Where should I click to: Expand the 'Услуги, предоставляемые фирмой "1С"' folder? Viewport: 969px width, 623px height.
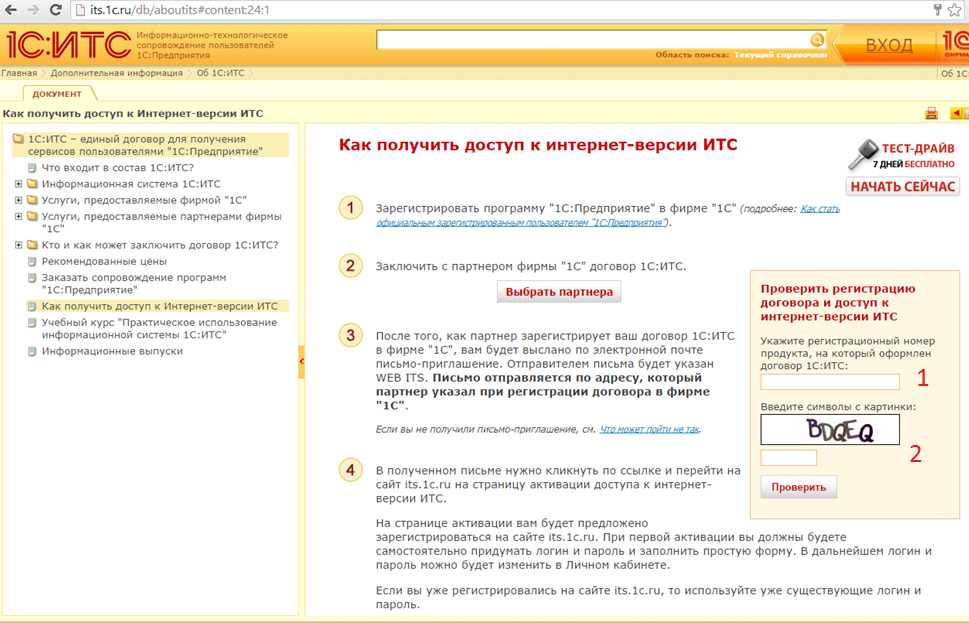point(19,200)
